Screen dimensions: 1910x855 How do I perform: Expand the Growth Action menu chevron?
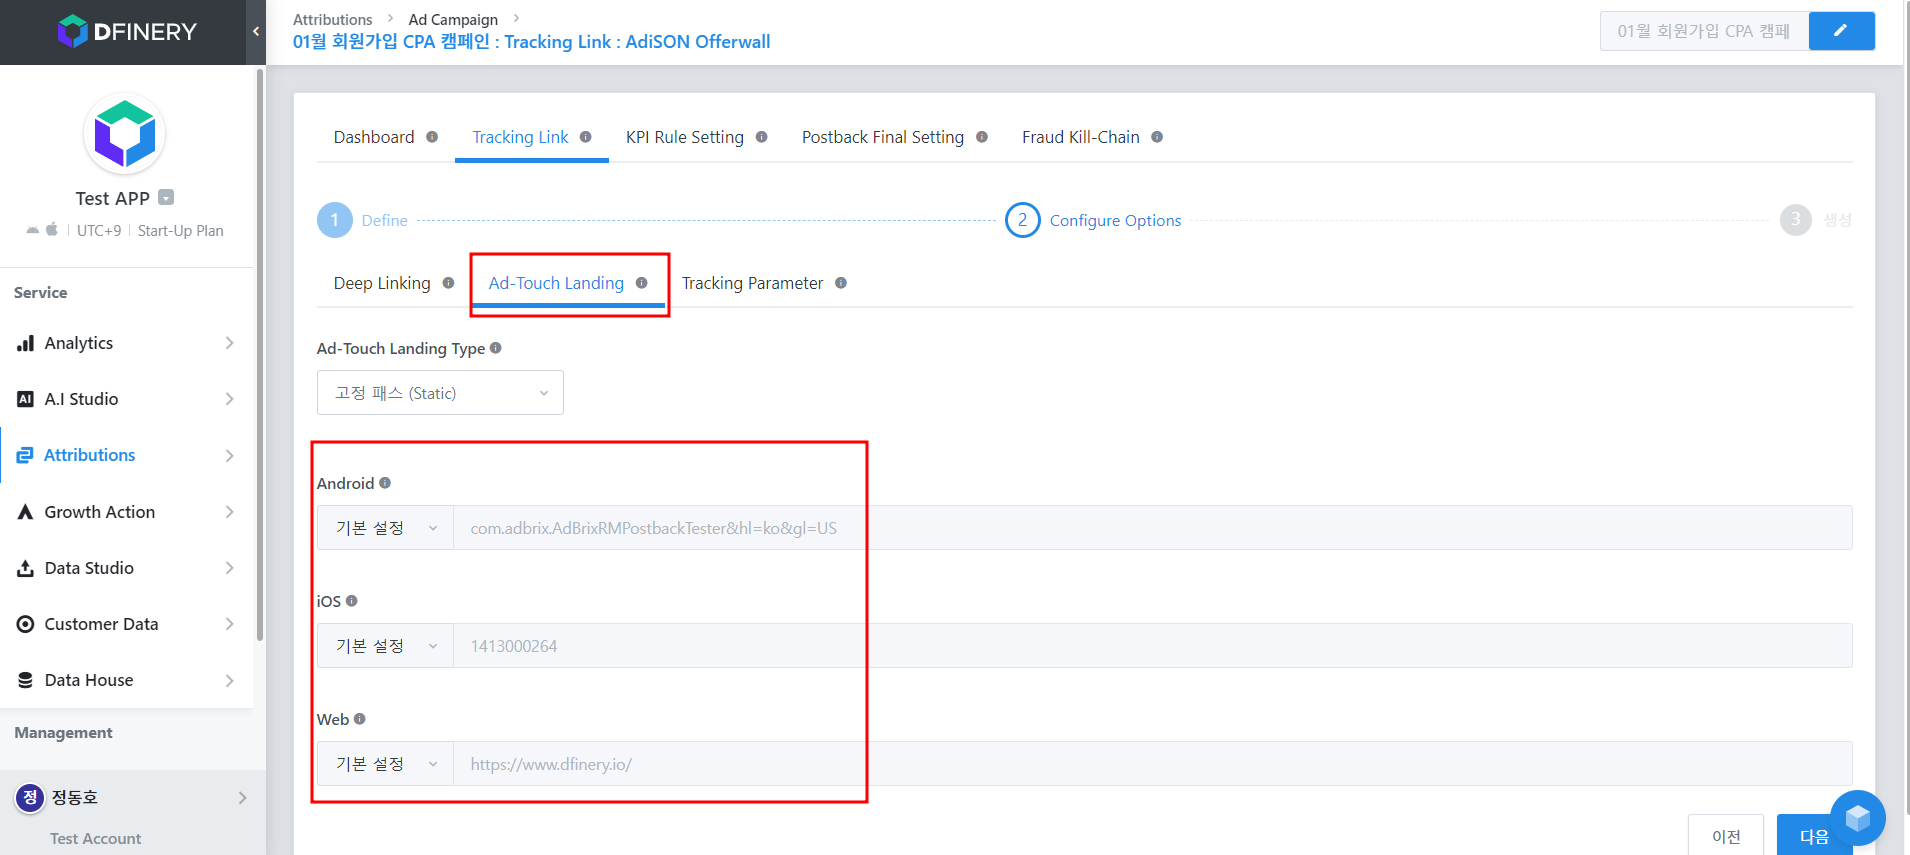[x=229, y=512]
